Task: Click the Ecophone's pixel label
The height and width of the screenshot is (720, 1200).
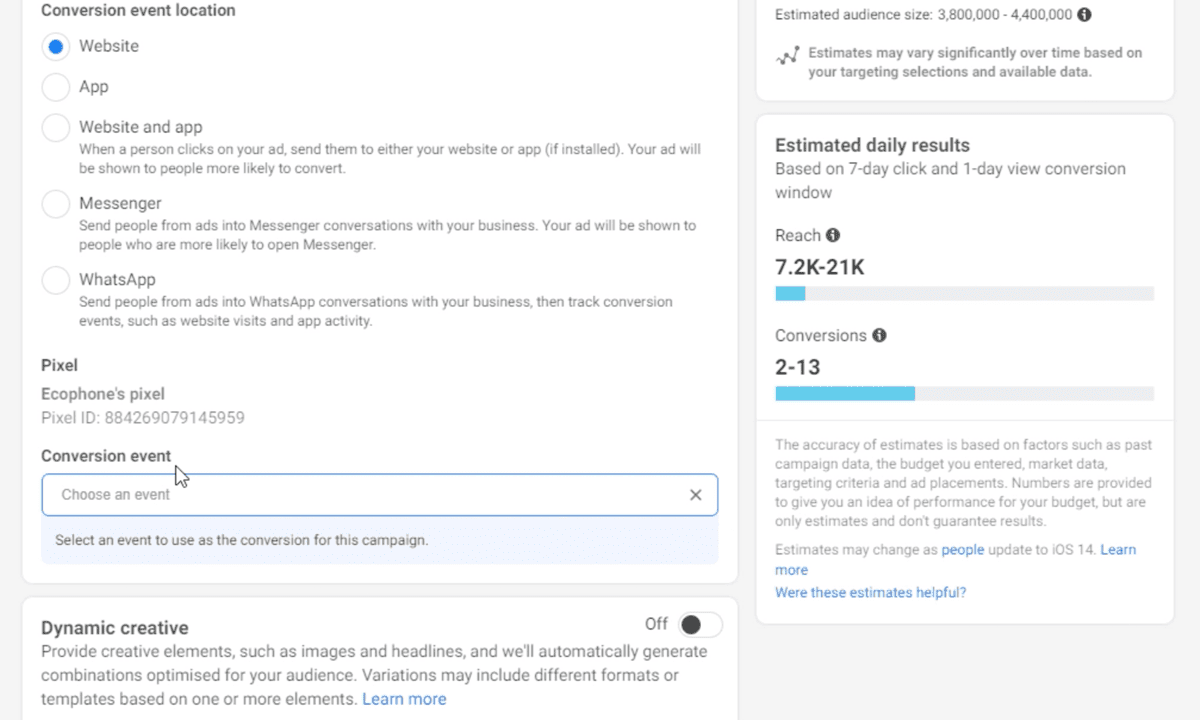Action: (103, 393)
